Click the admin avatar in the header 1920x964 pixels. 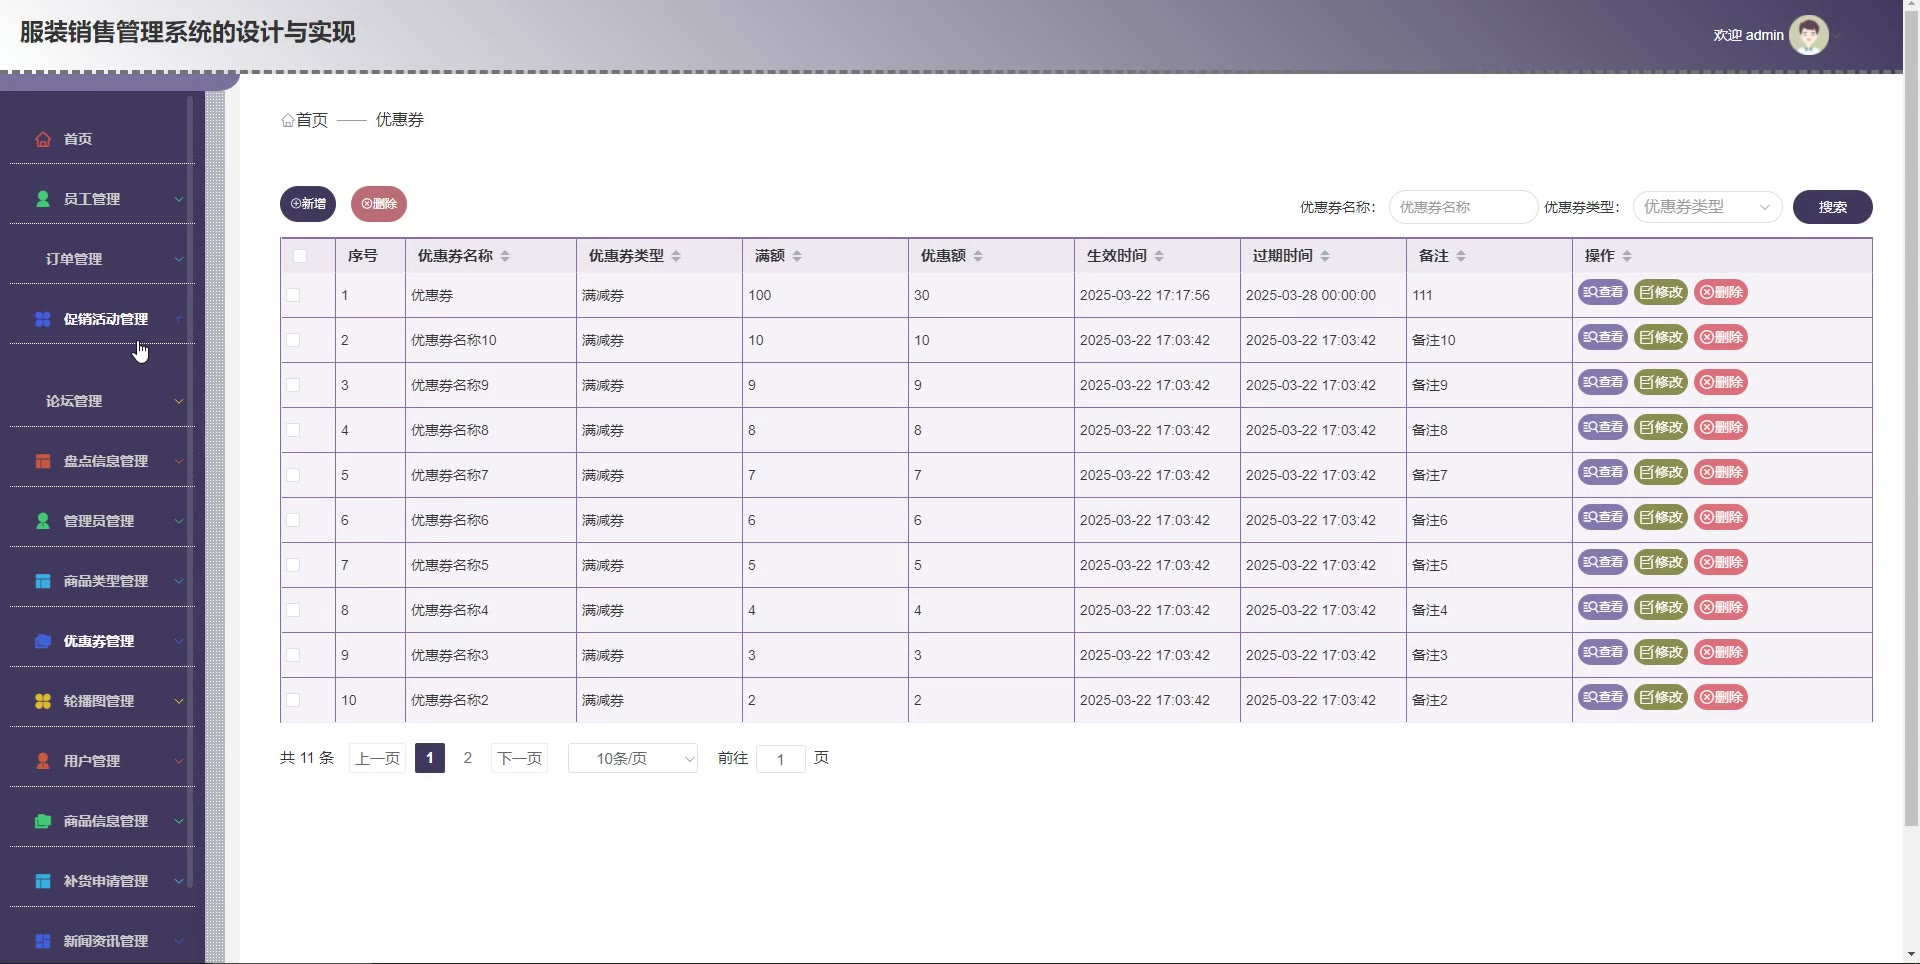(x=1808, y=35)
